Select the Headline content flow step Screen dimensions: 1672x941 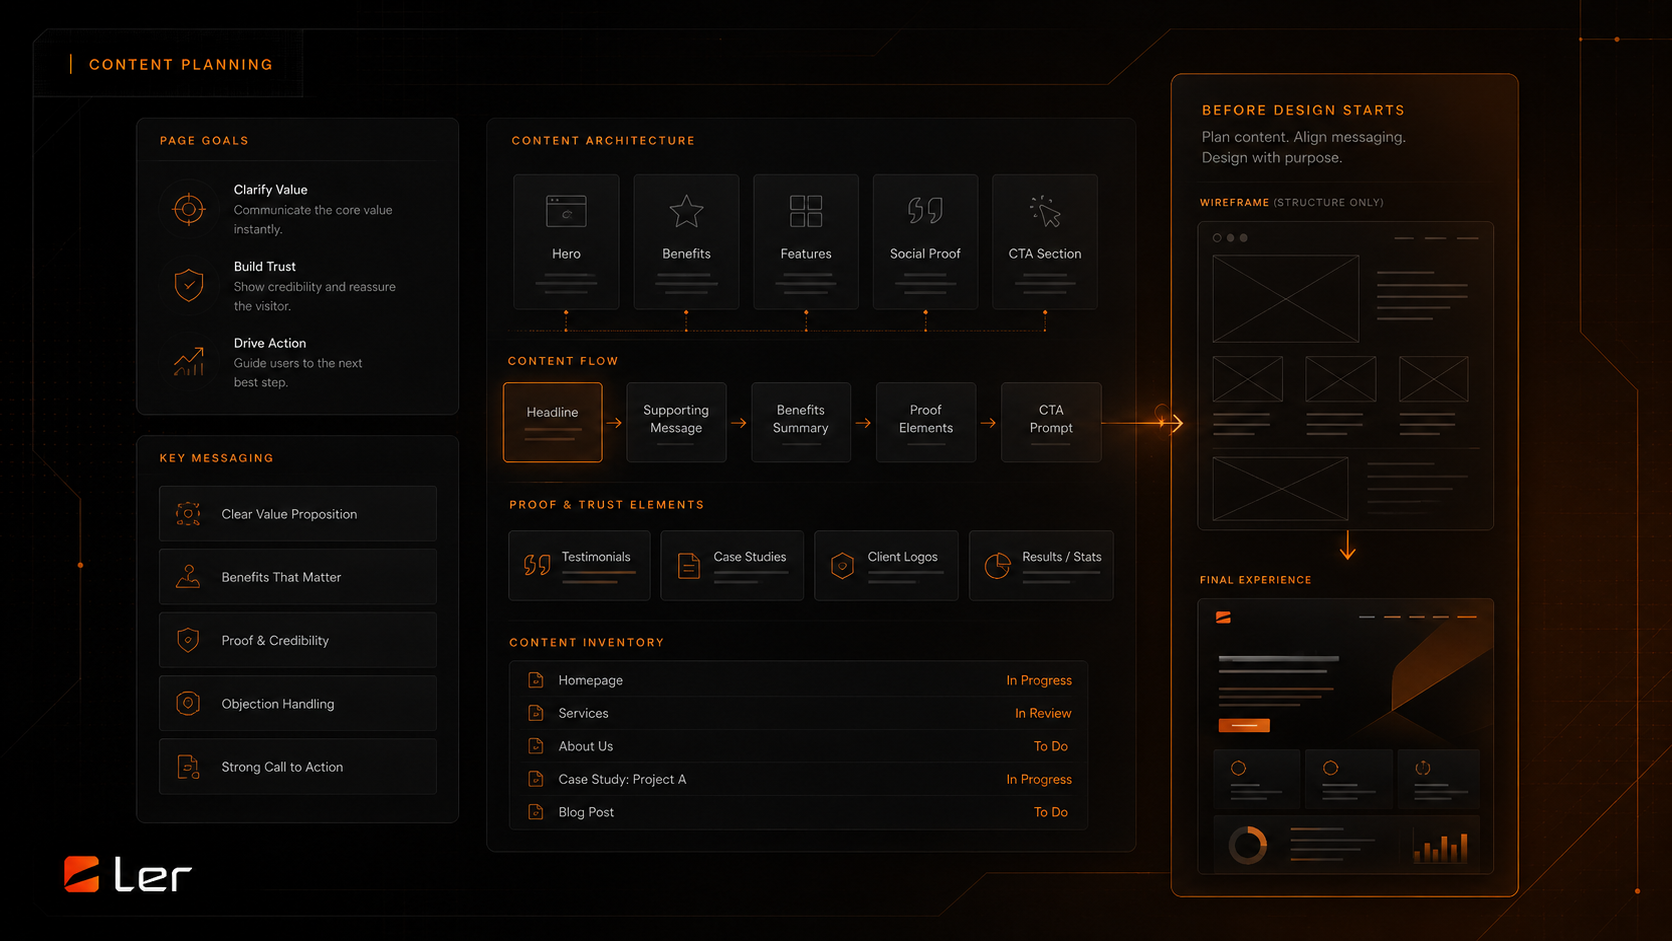pyautogui.click(x=553, y=422)
